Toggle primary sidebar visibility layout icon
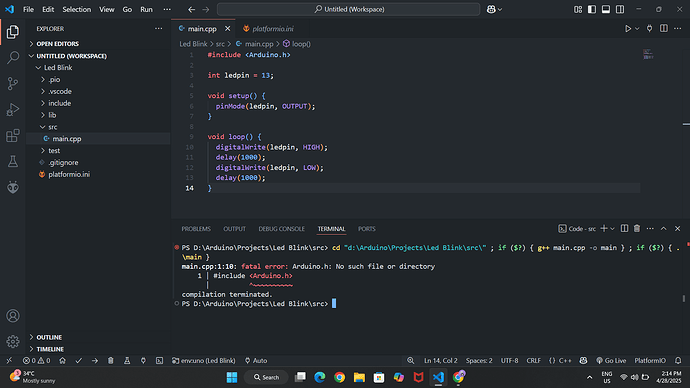Viewport: 690px width, 388px height. coord(592,9)
